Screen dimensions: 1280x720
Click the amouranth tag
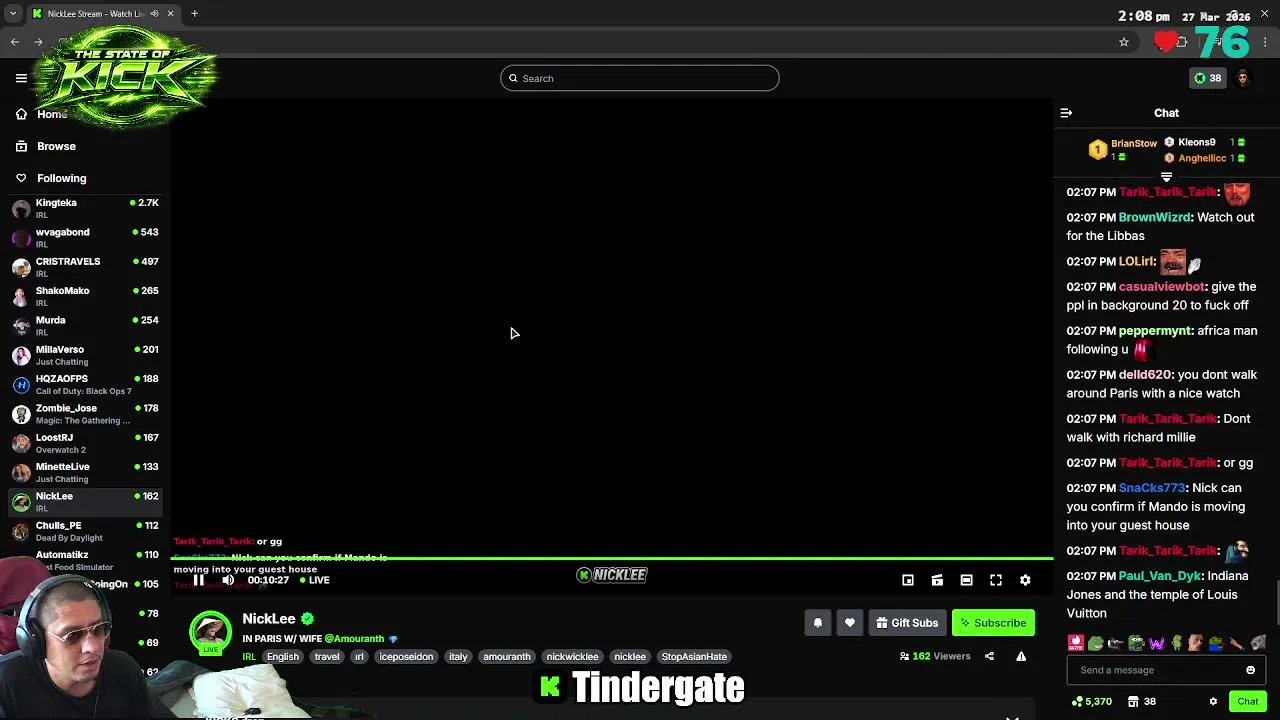[x=507, y=657]
